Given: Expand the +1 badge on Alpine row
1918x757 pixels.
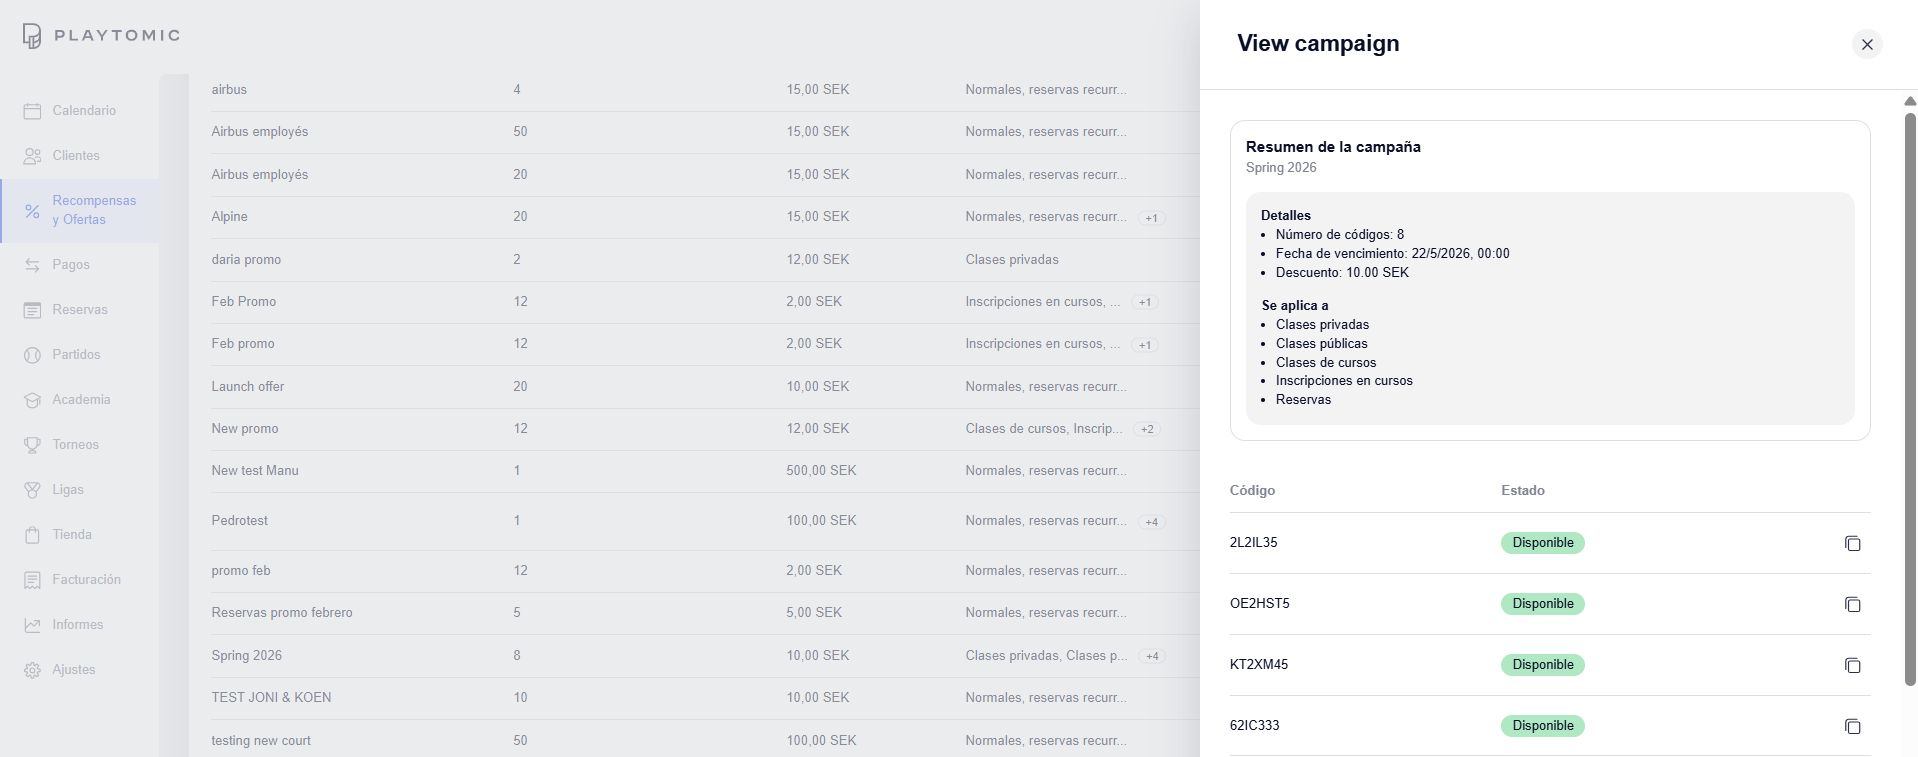Looking at the screenshot, I should pos(1152,218).
